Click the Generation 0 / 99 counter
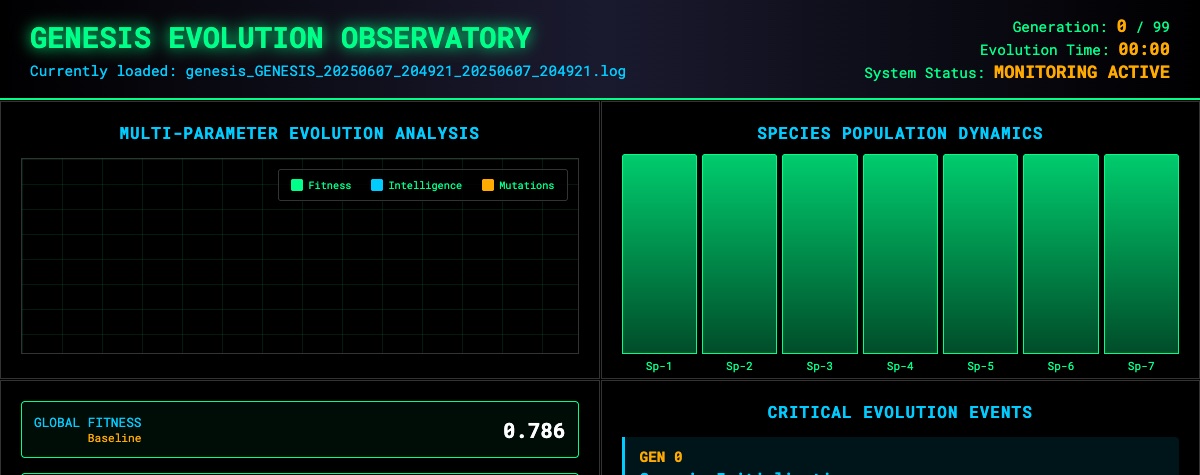This screenshot has height=475, width=1200. [x=1091, y=27]
